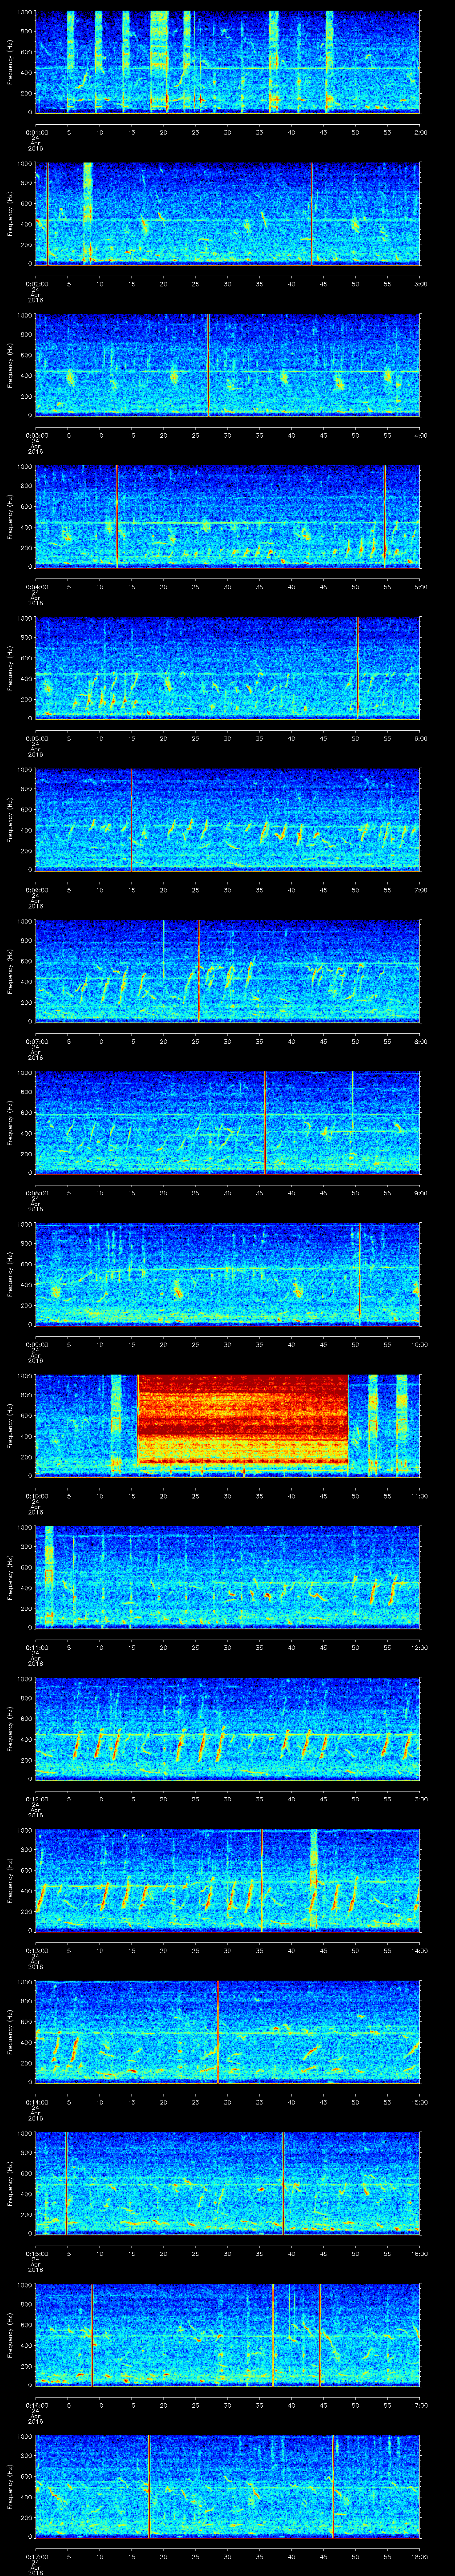This screenshot has height=2576, width=455.
Task: Select red marker near 25 s in 0:07:00 spectrogram
Action: click(x=198, y=970)
